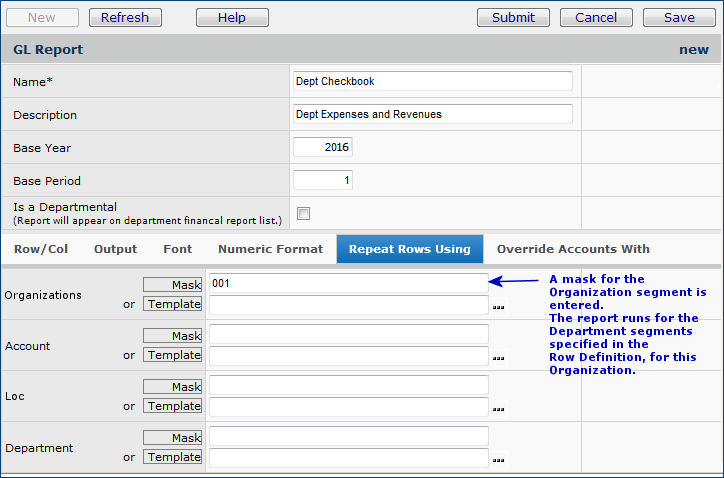
Task: Click the Account Template button
Action: tap(172, 355)
